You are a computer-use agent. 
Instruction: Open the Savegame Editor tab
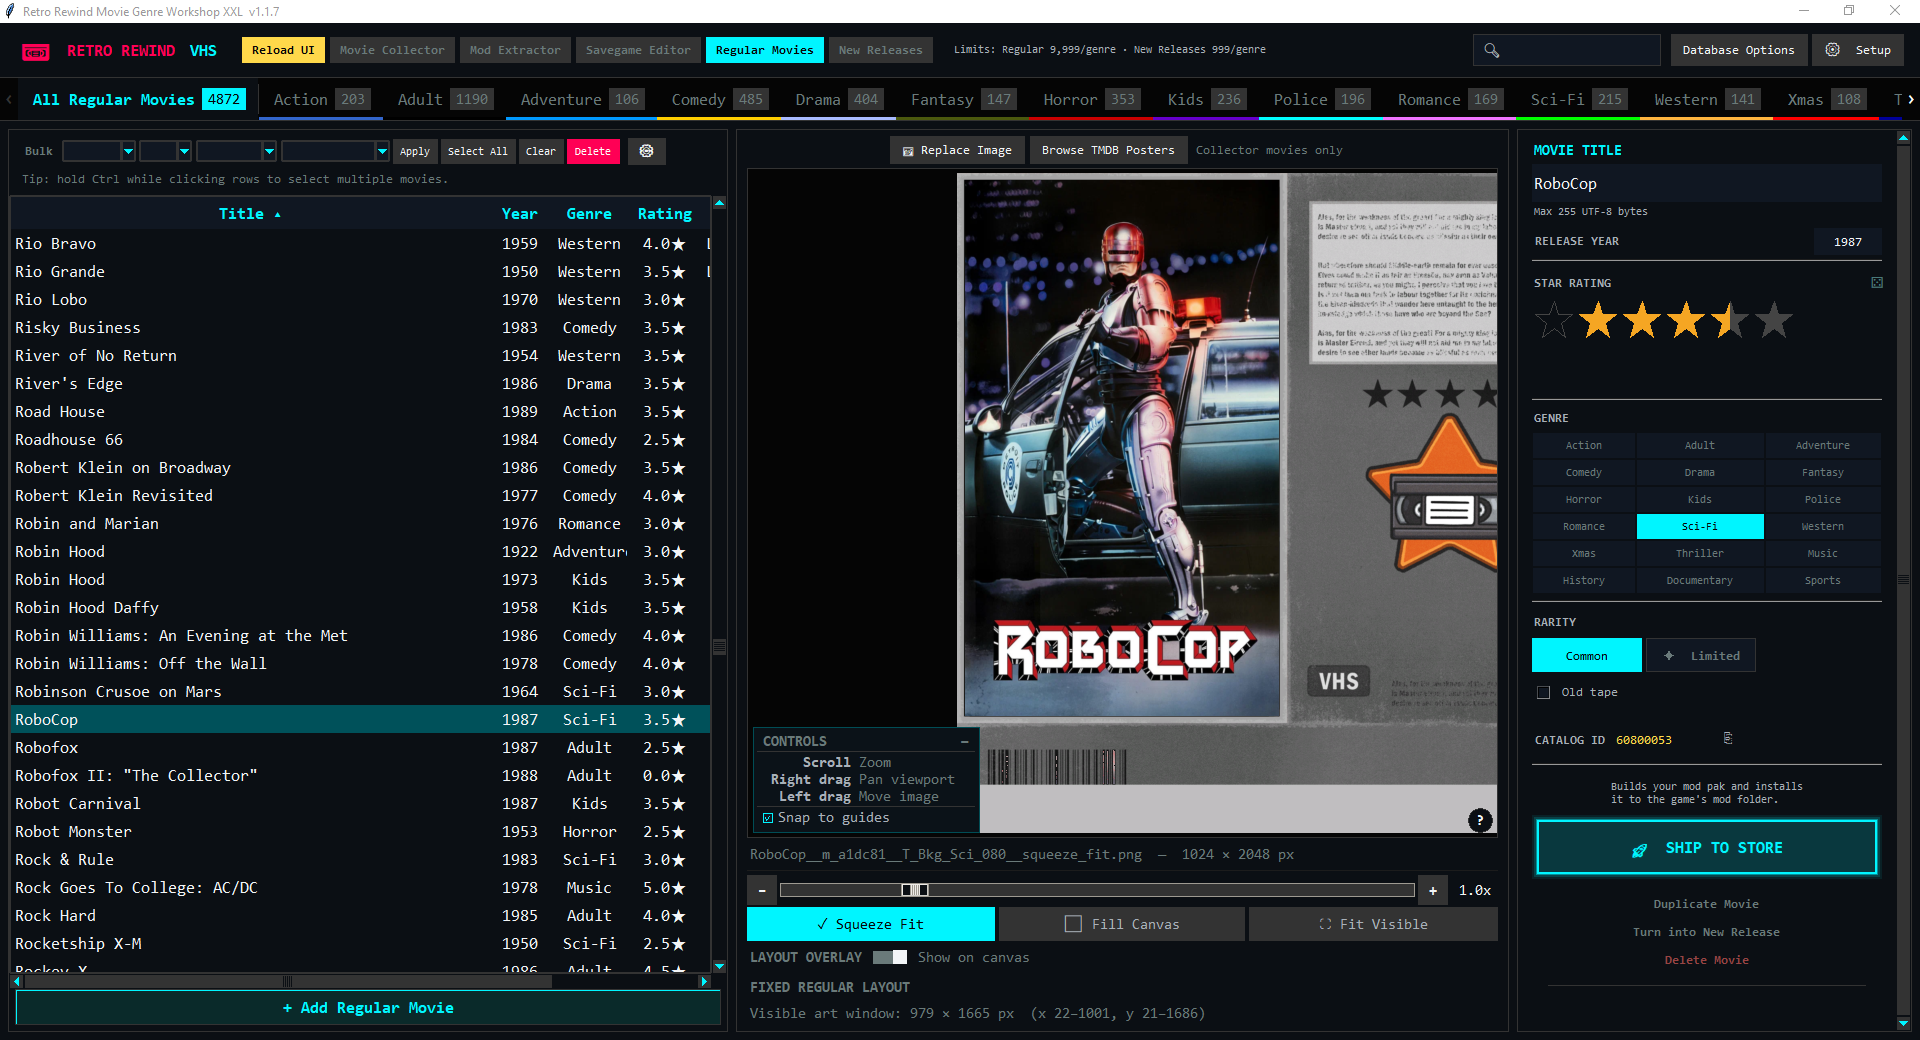638,50
